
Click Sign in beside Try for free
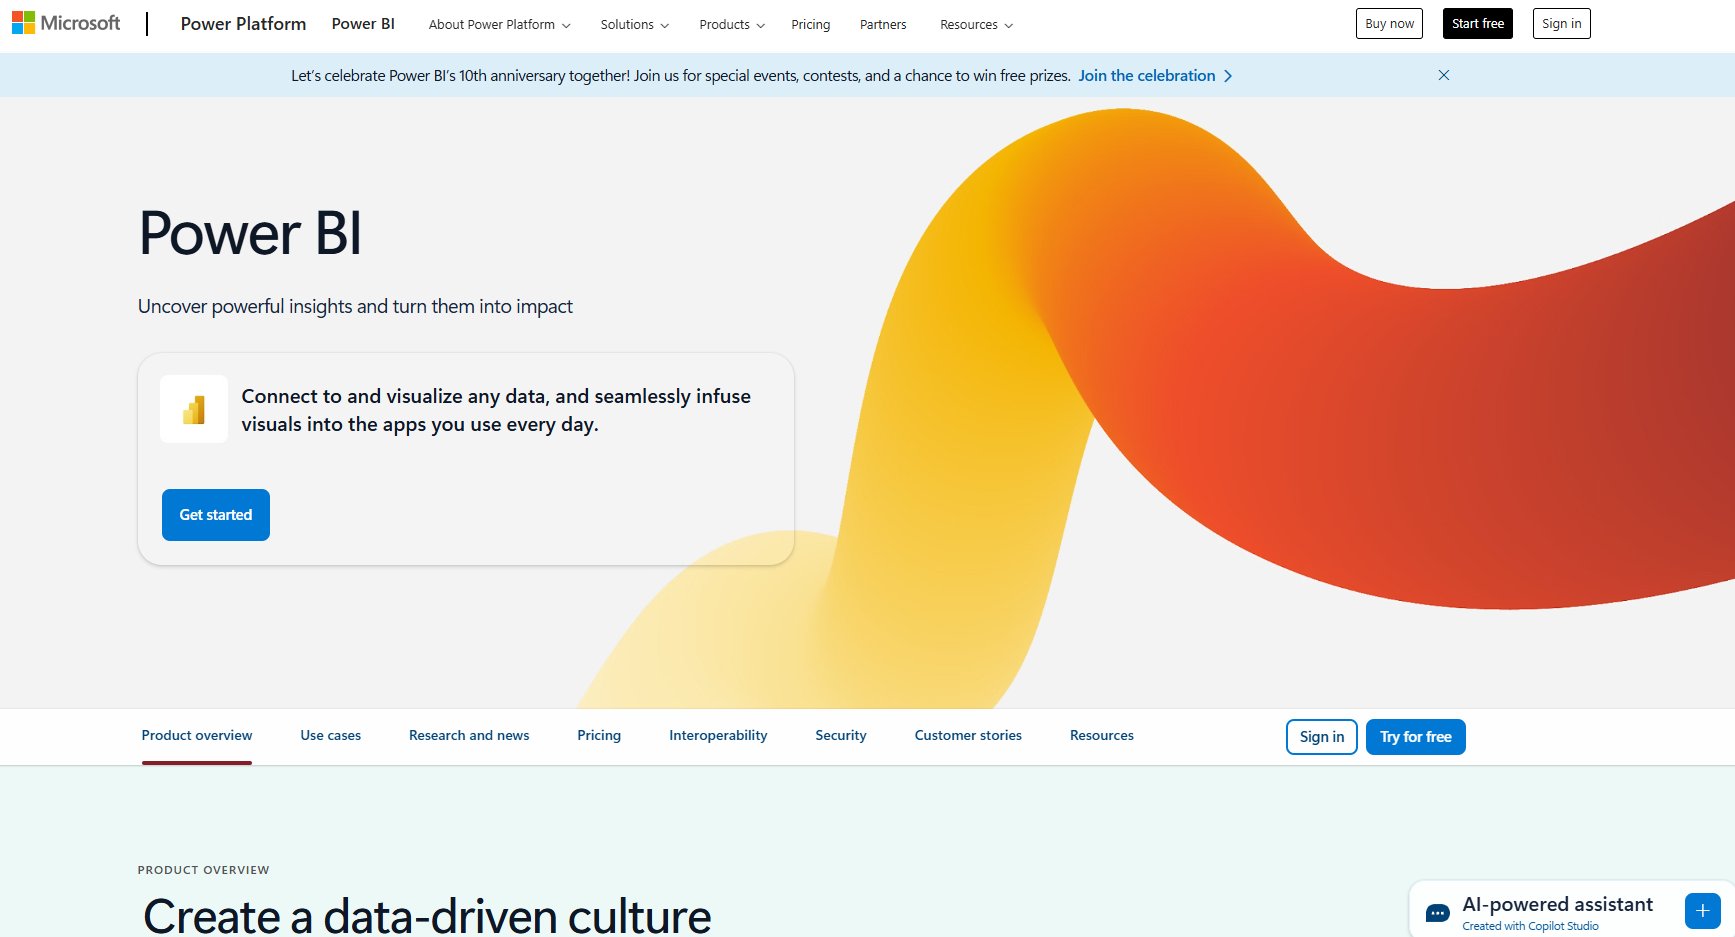1322,737
